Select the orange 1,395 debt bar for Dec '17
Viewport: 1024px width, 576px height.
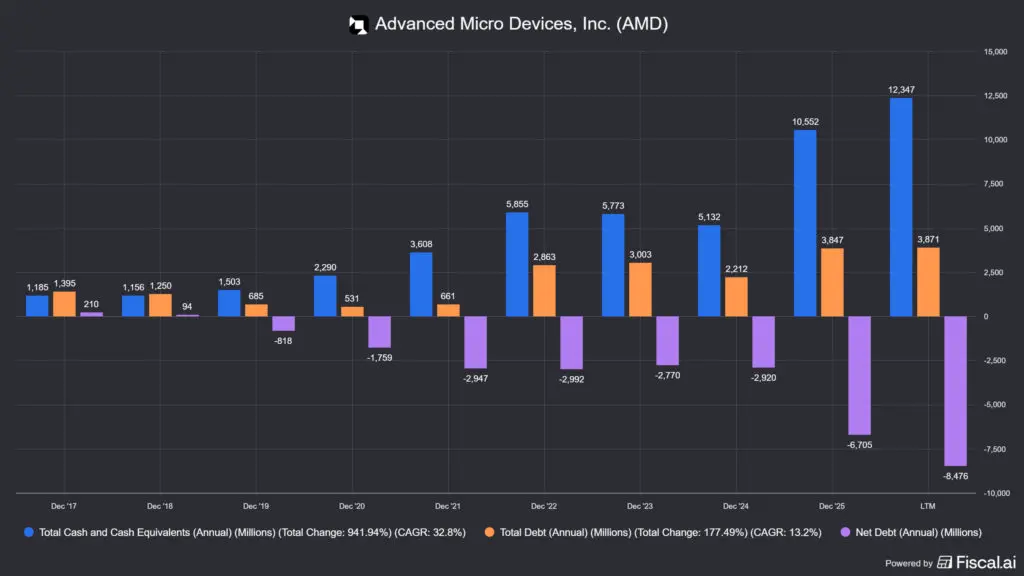click(x=65, y=304)
